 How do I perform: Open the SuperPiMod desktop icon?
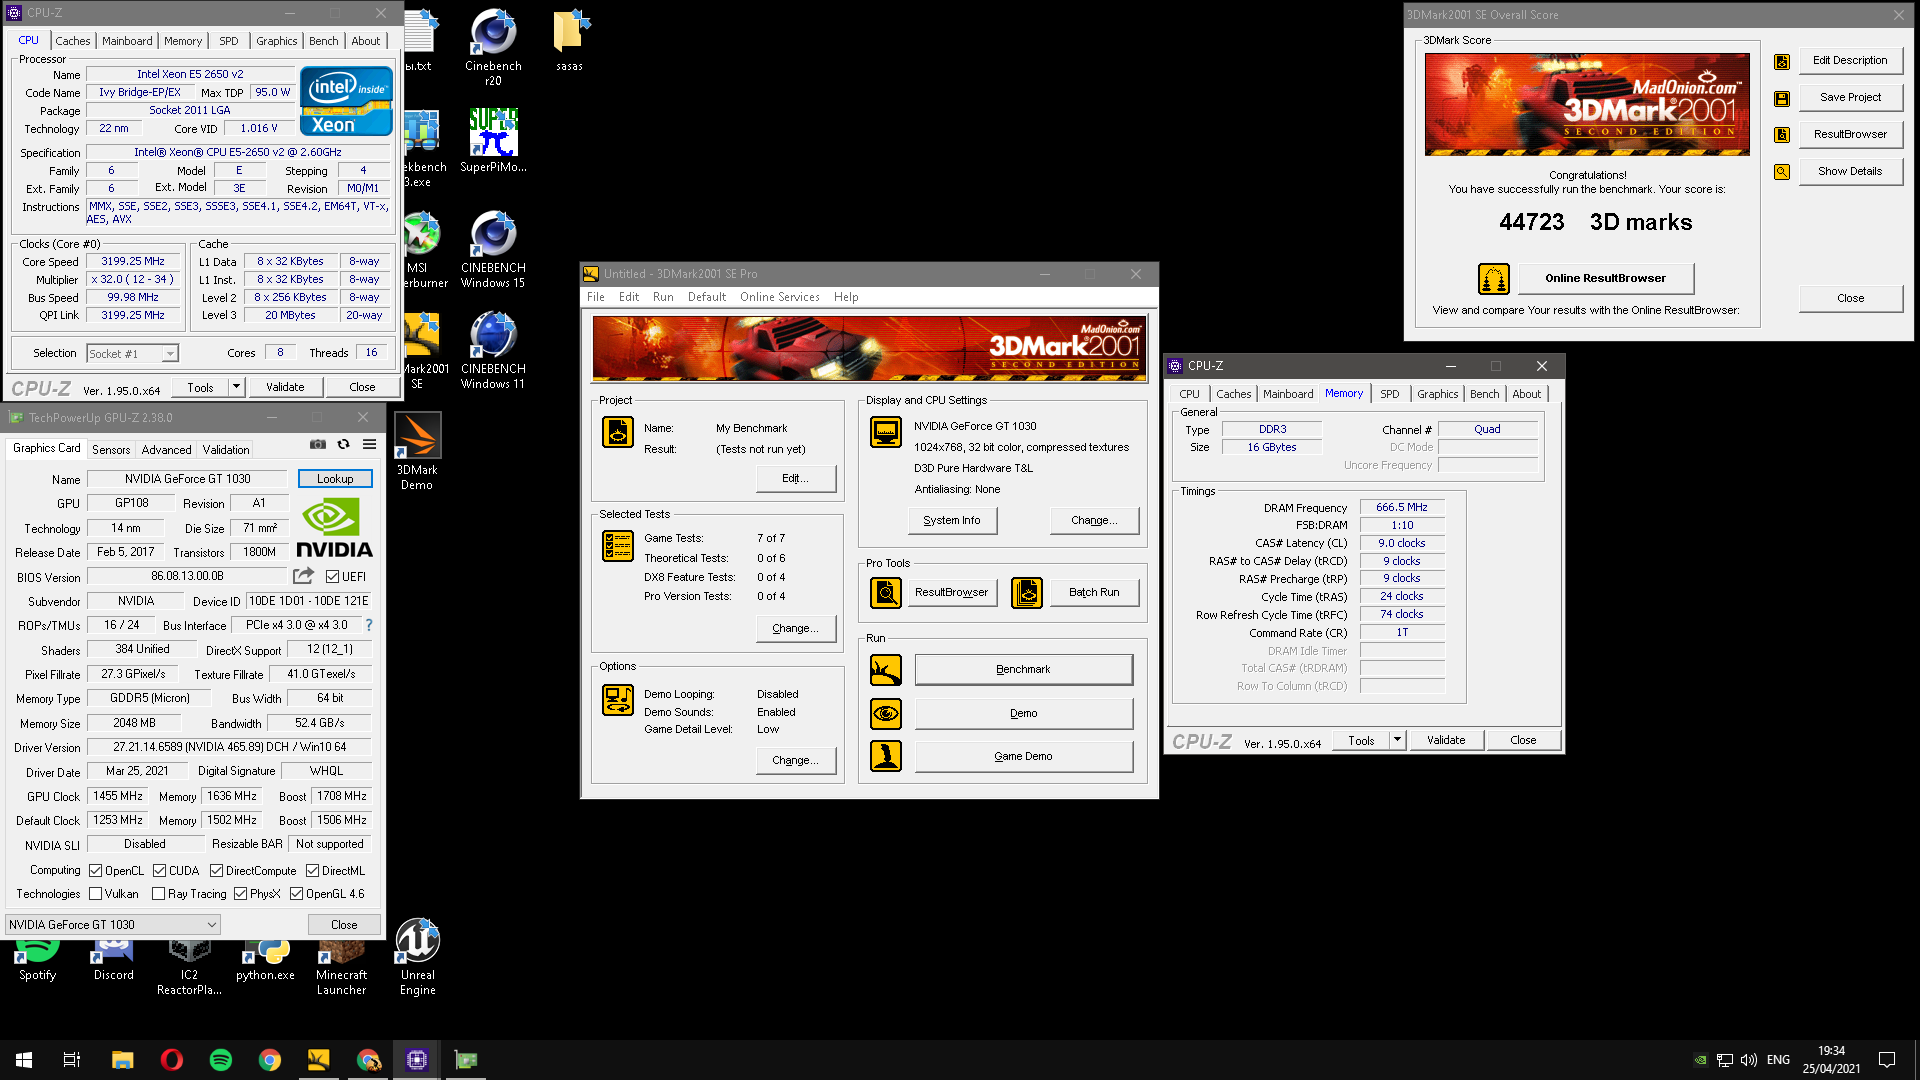[493, 141]
